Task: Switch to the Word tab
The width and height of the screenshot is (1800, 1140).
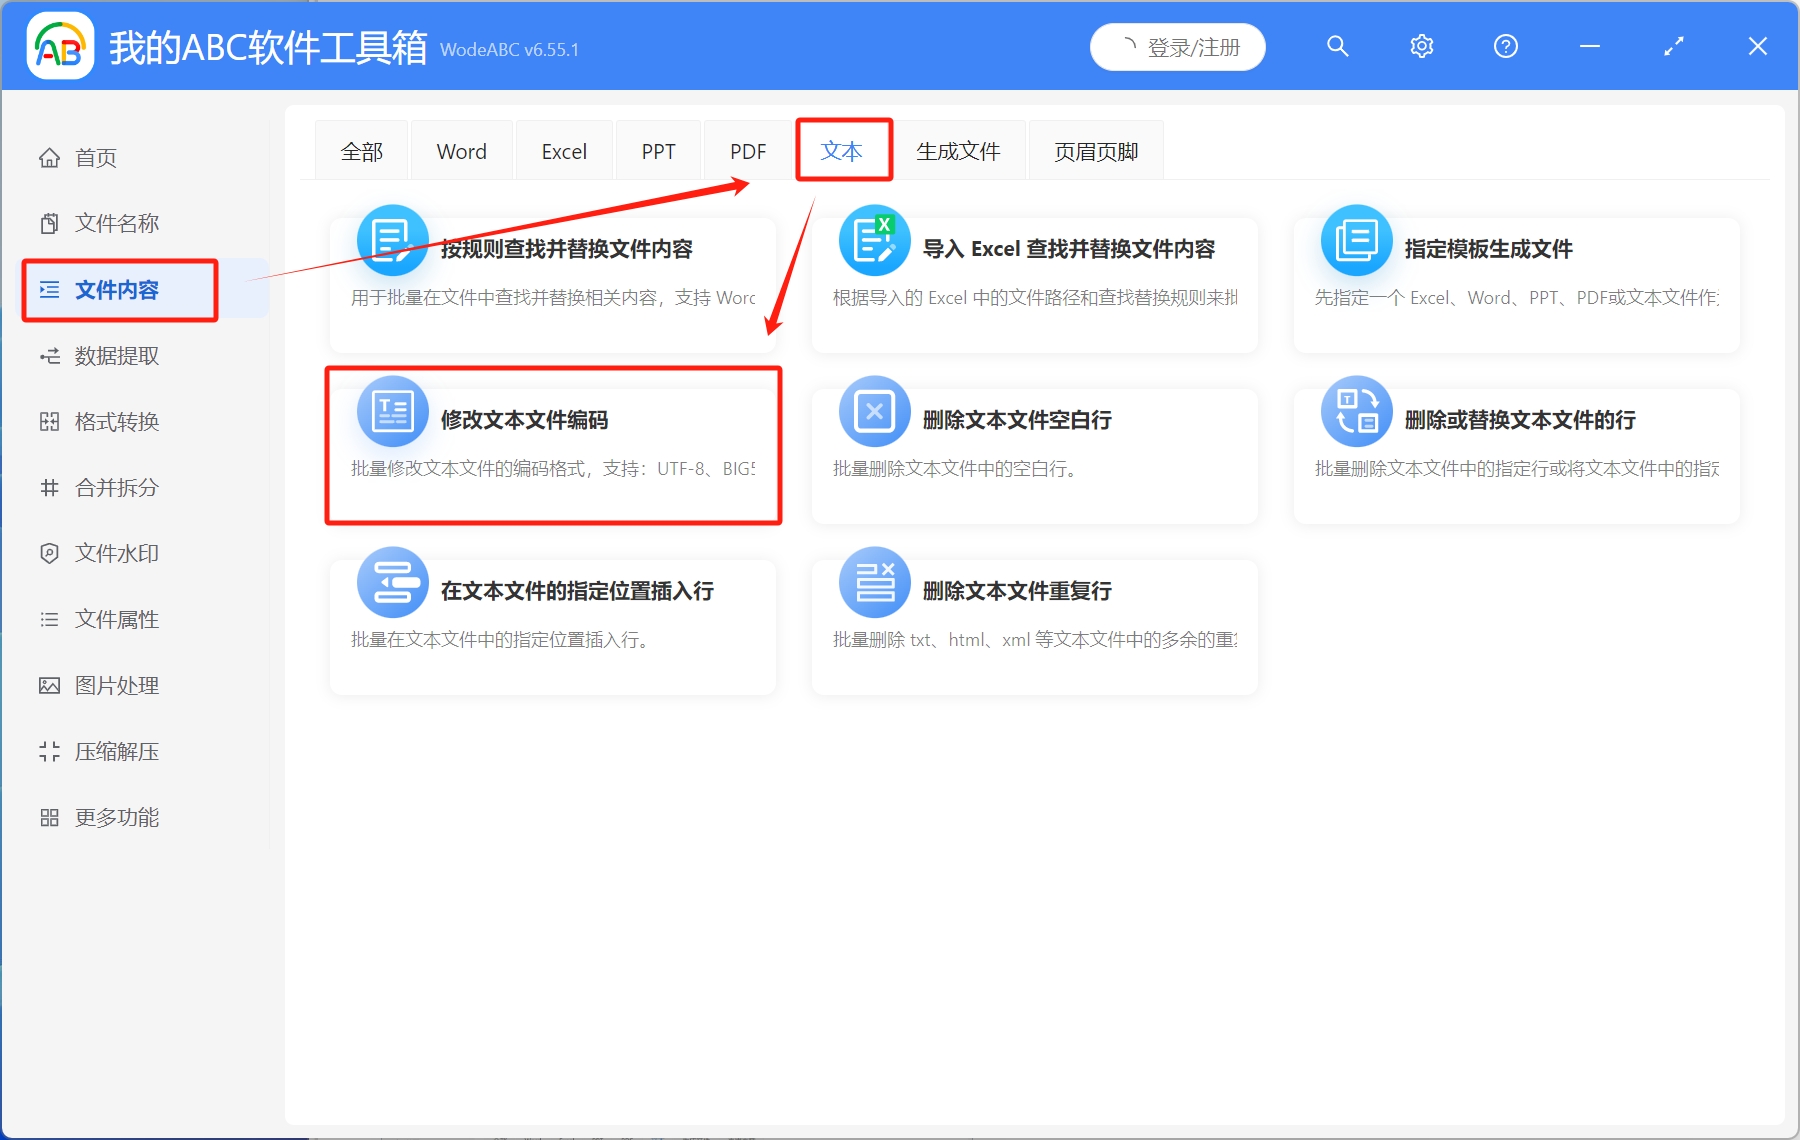Action: tap(461, 150)
